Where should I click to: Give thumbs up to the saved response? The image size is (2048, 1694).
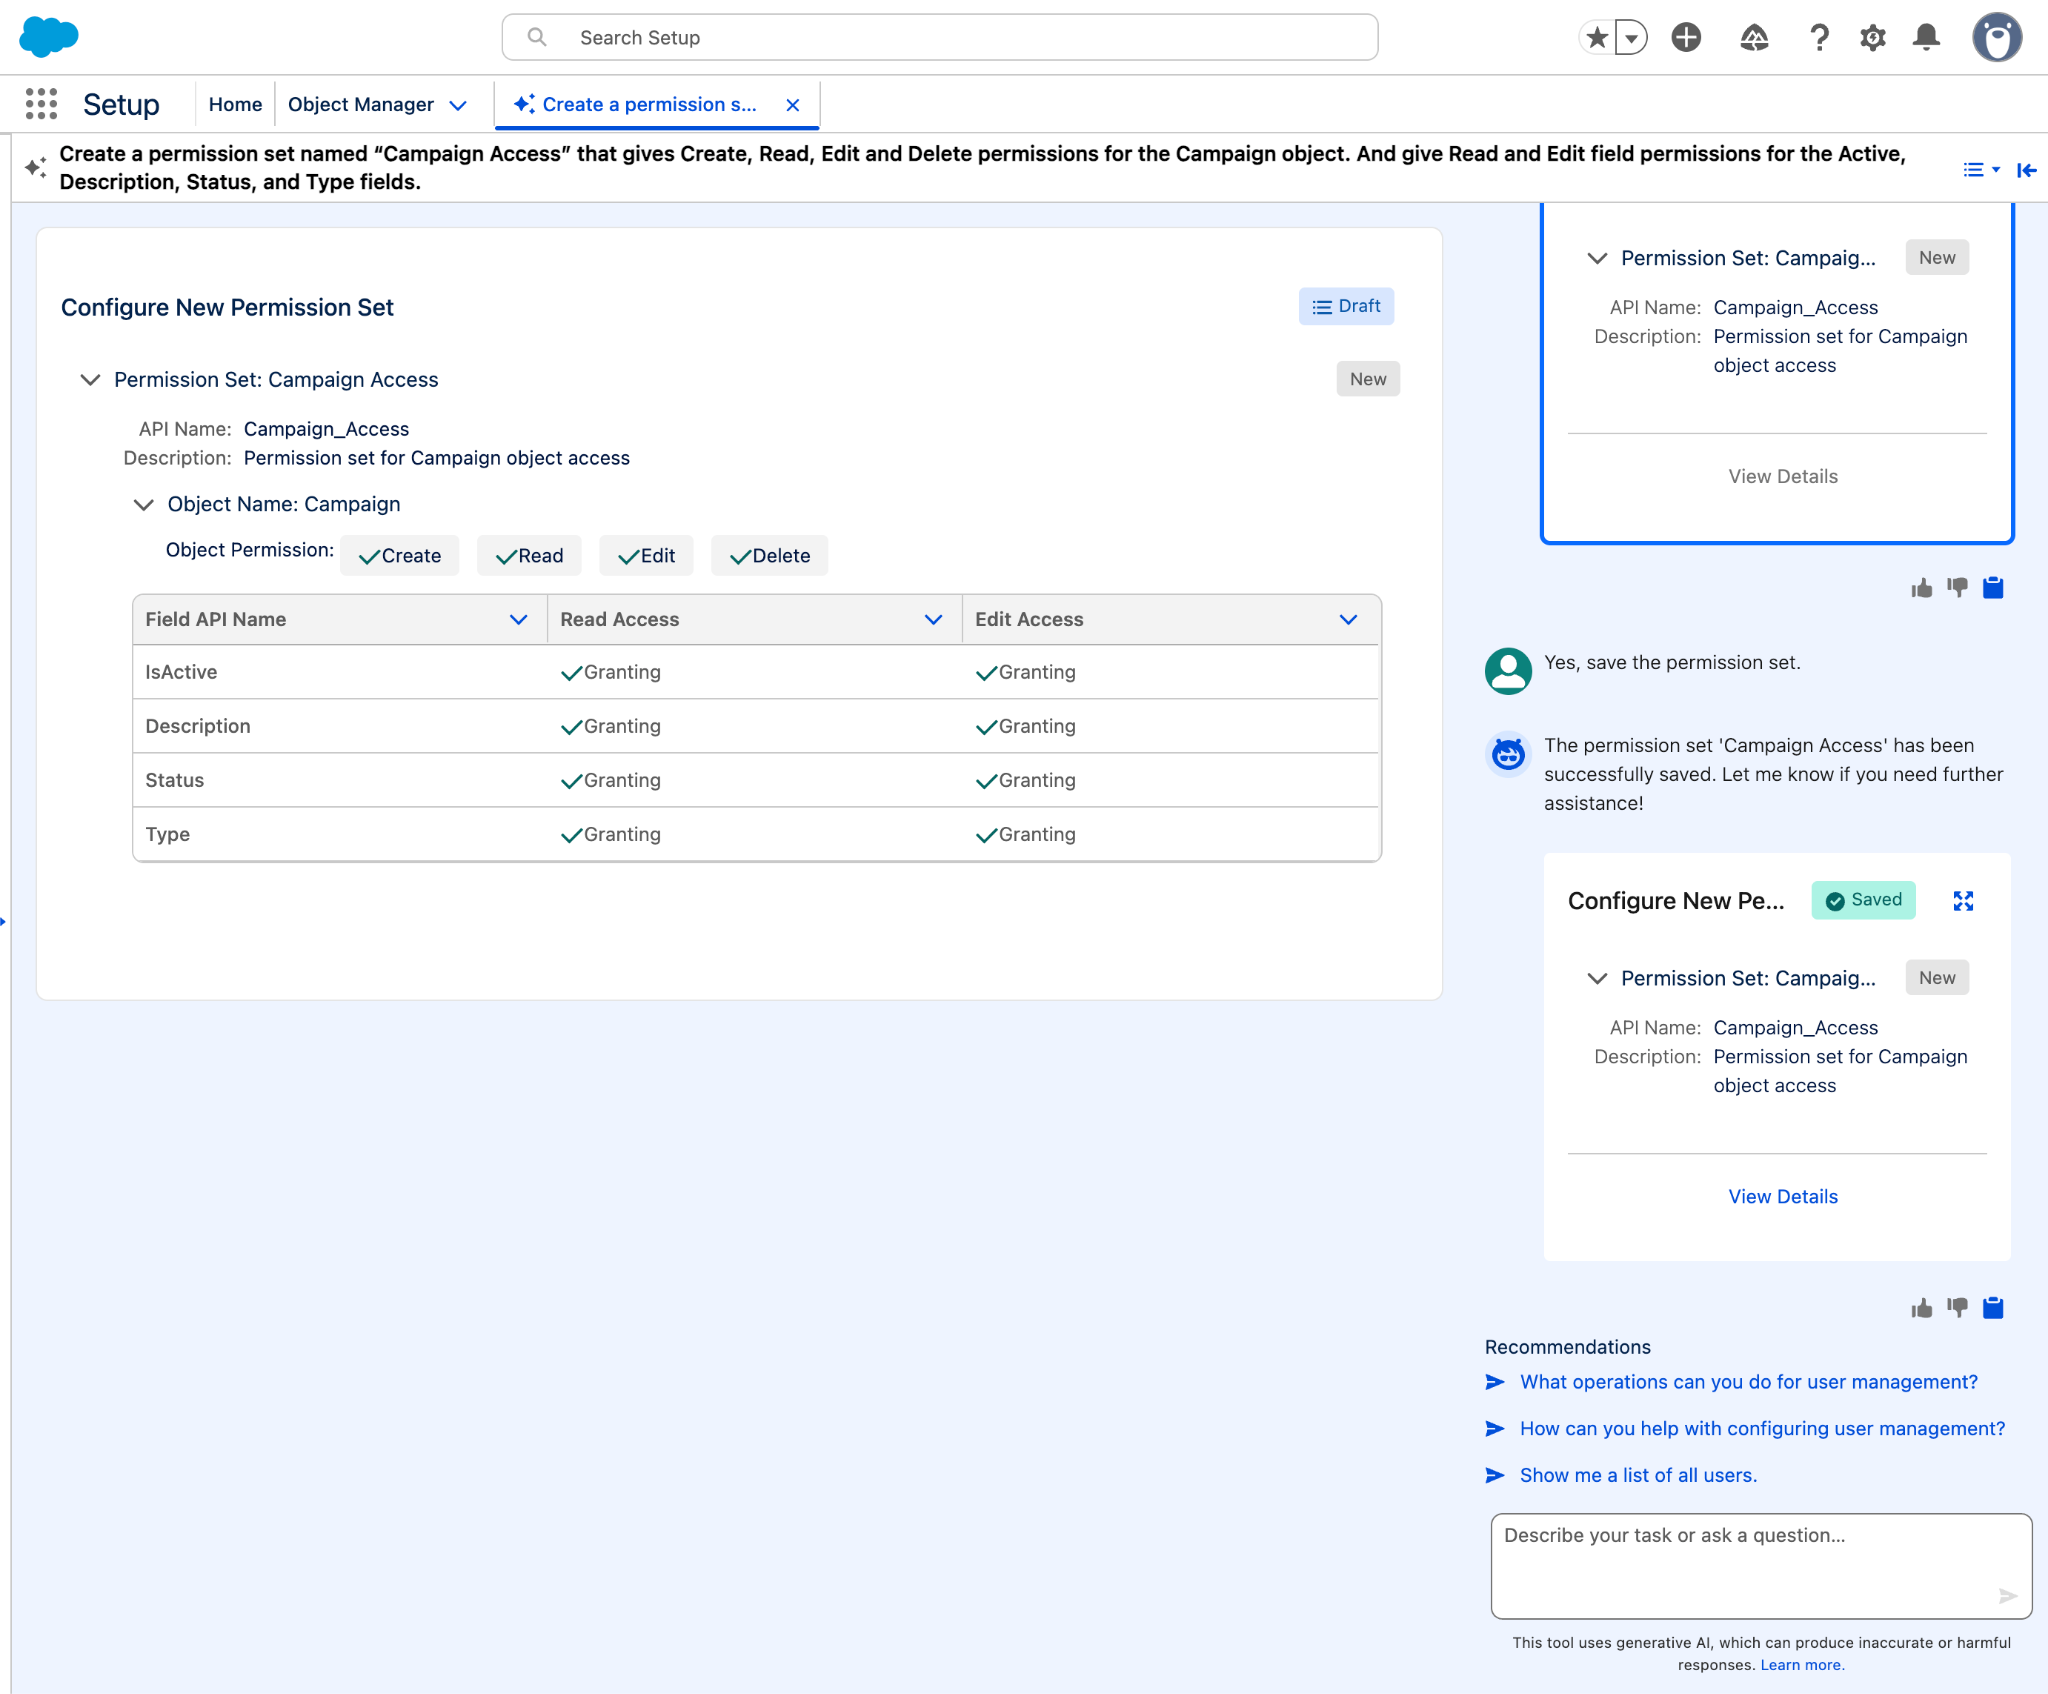coord(1922,1308)
